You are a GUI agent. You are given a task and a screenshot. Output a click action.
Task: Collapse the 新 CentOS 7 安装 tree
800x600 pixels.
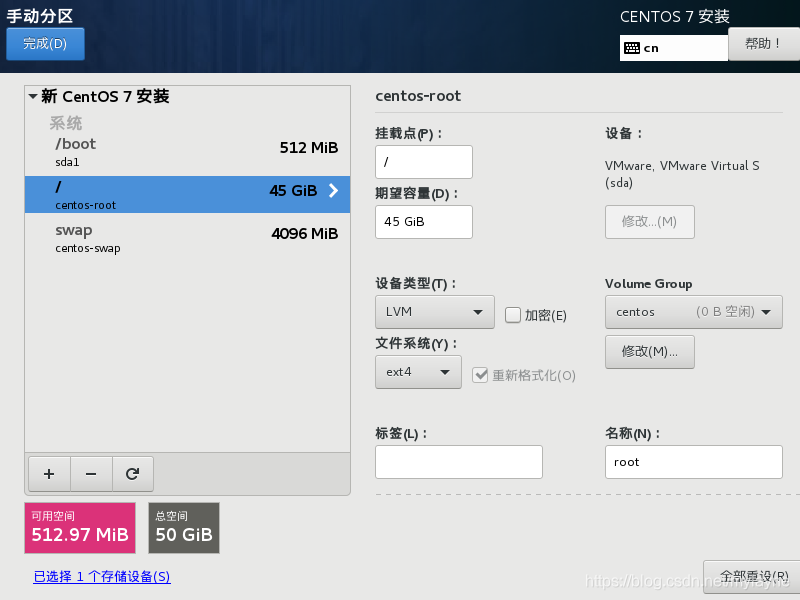coord(34,97)
